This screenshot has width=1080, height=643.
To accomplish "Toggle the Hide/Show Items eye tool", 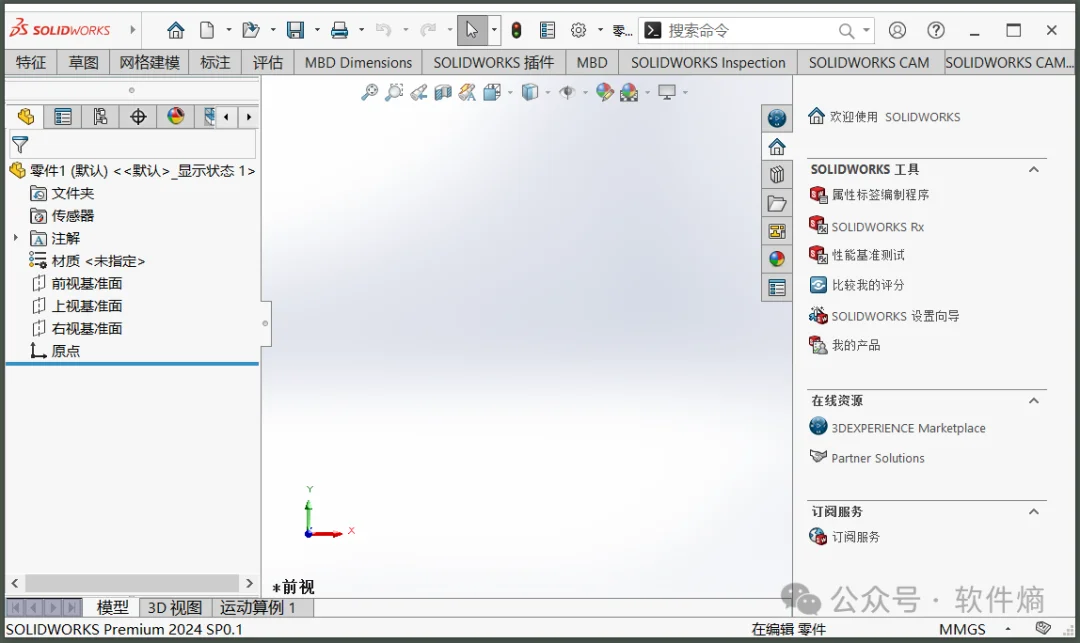I will [x=568, y=92].
